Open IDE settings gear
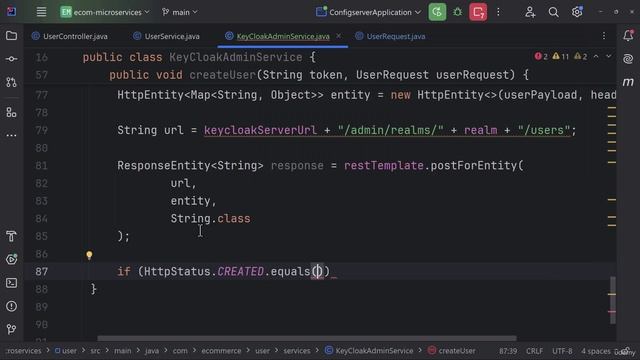This screenshot has width=640, height=360. pyautogui.click(x=577, y=12)
